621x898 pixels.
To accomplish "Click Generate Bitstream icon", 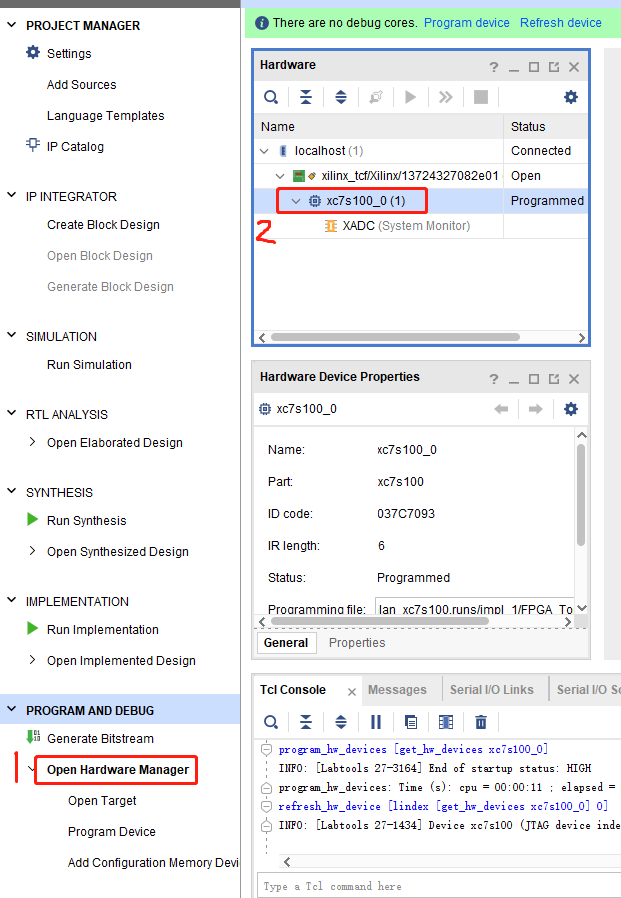I will 33,736.
